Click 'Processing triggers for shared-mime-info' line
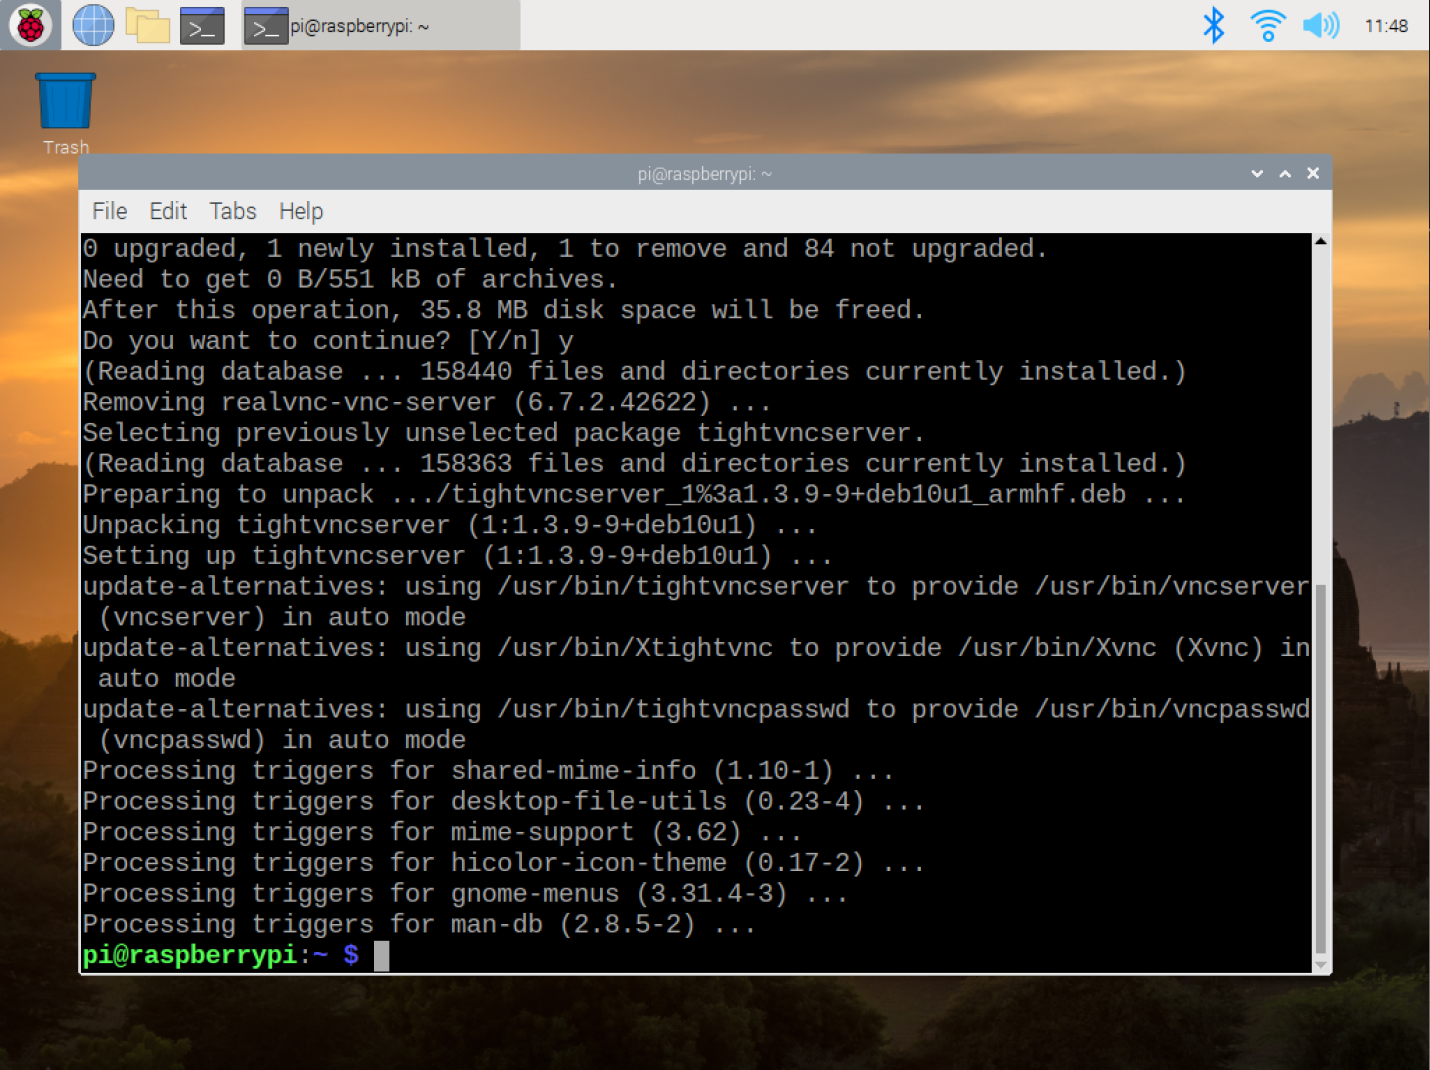 click(488, 770)
